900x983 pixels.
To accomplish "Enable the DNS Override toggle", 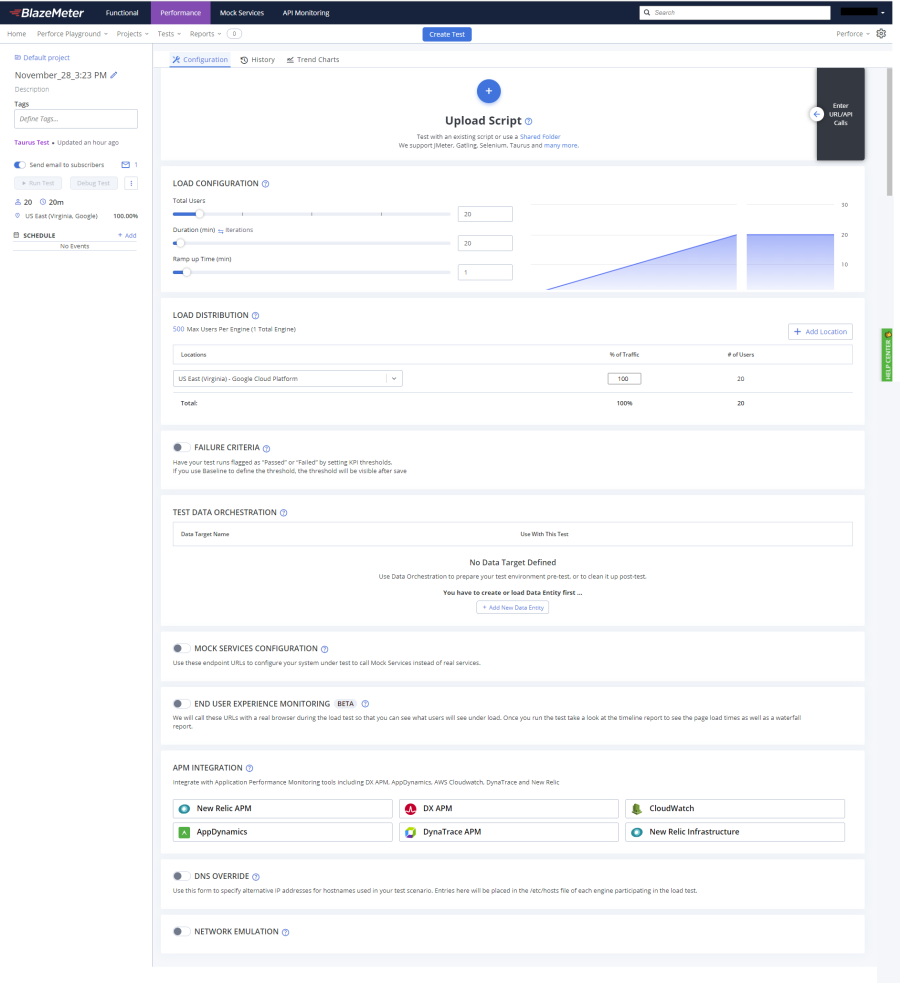I will pyautogui.click(x=181, y=876).
